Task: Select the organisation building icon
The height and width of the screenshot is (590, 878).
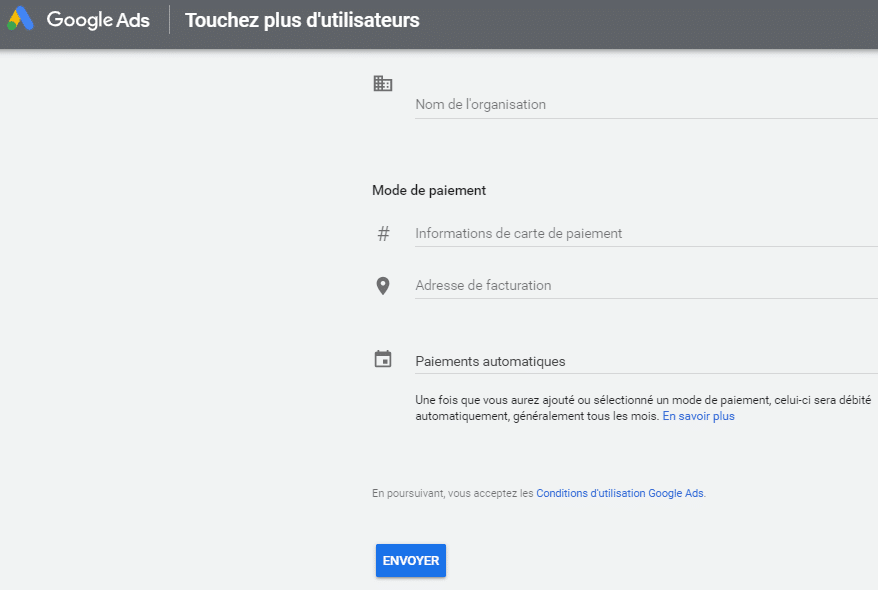Action: pyautogui.click(x=383, y=83)
